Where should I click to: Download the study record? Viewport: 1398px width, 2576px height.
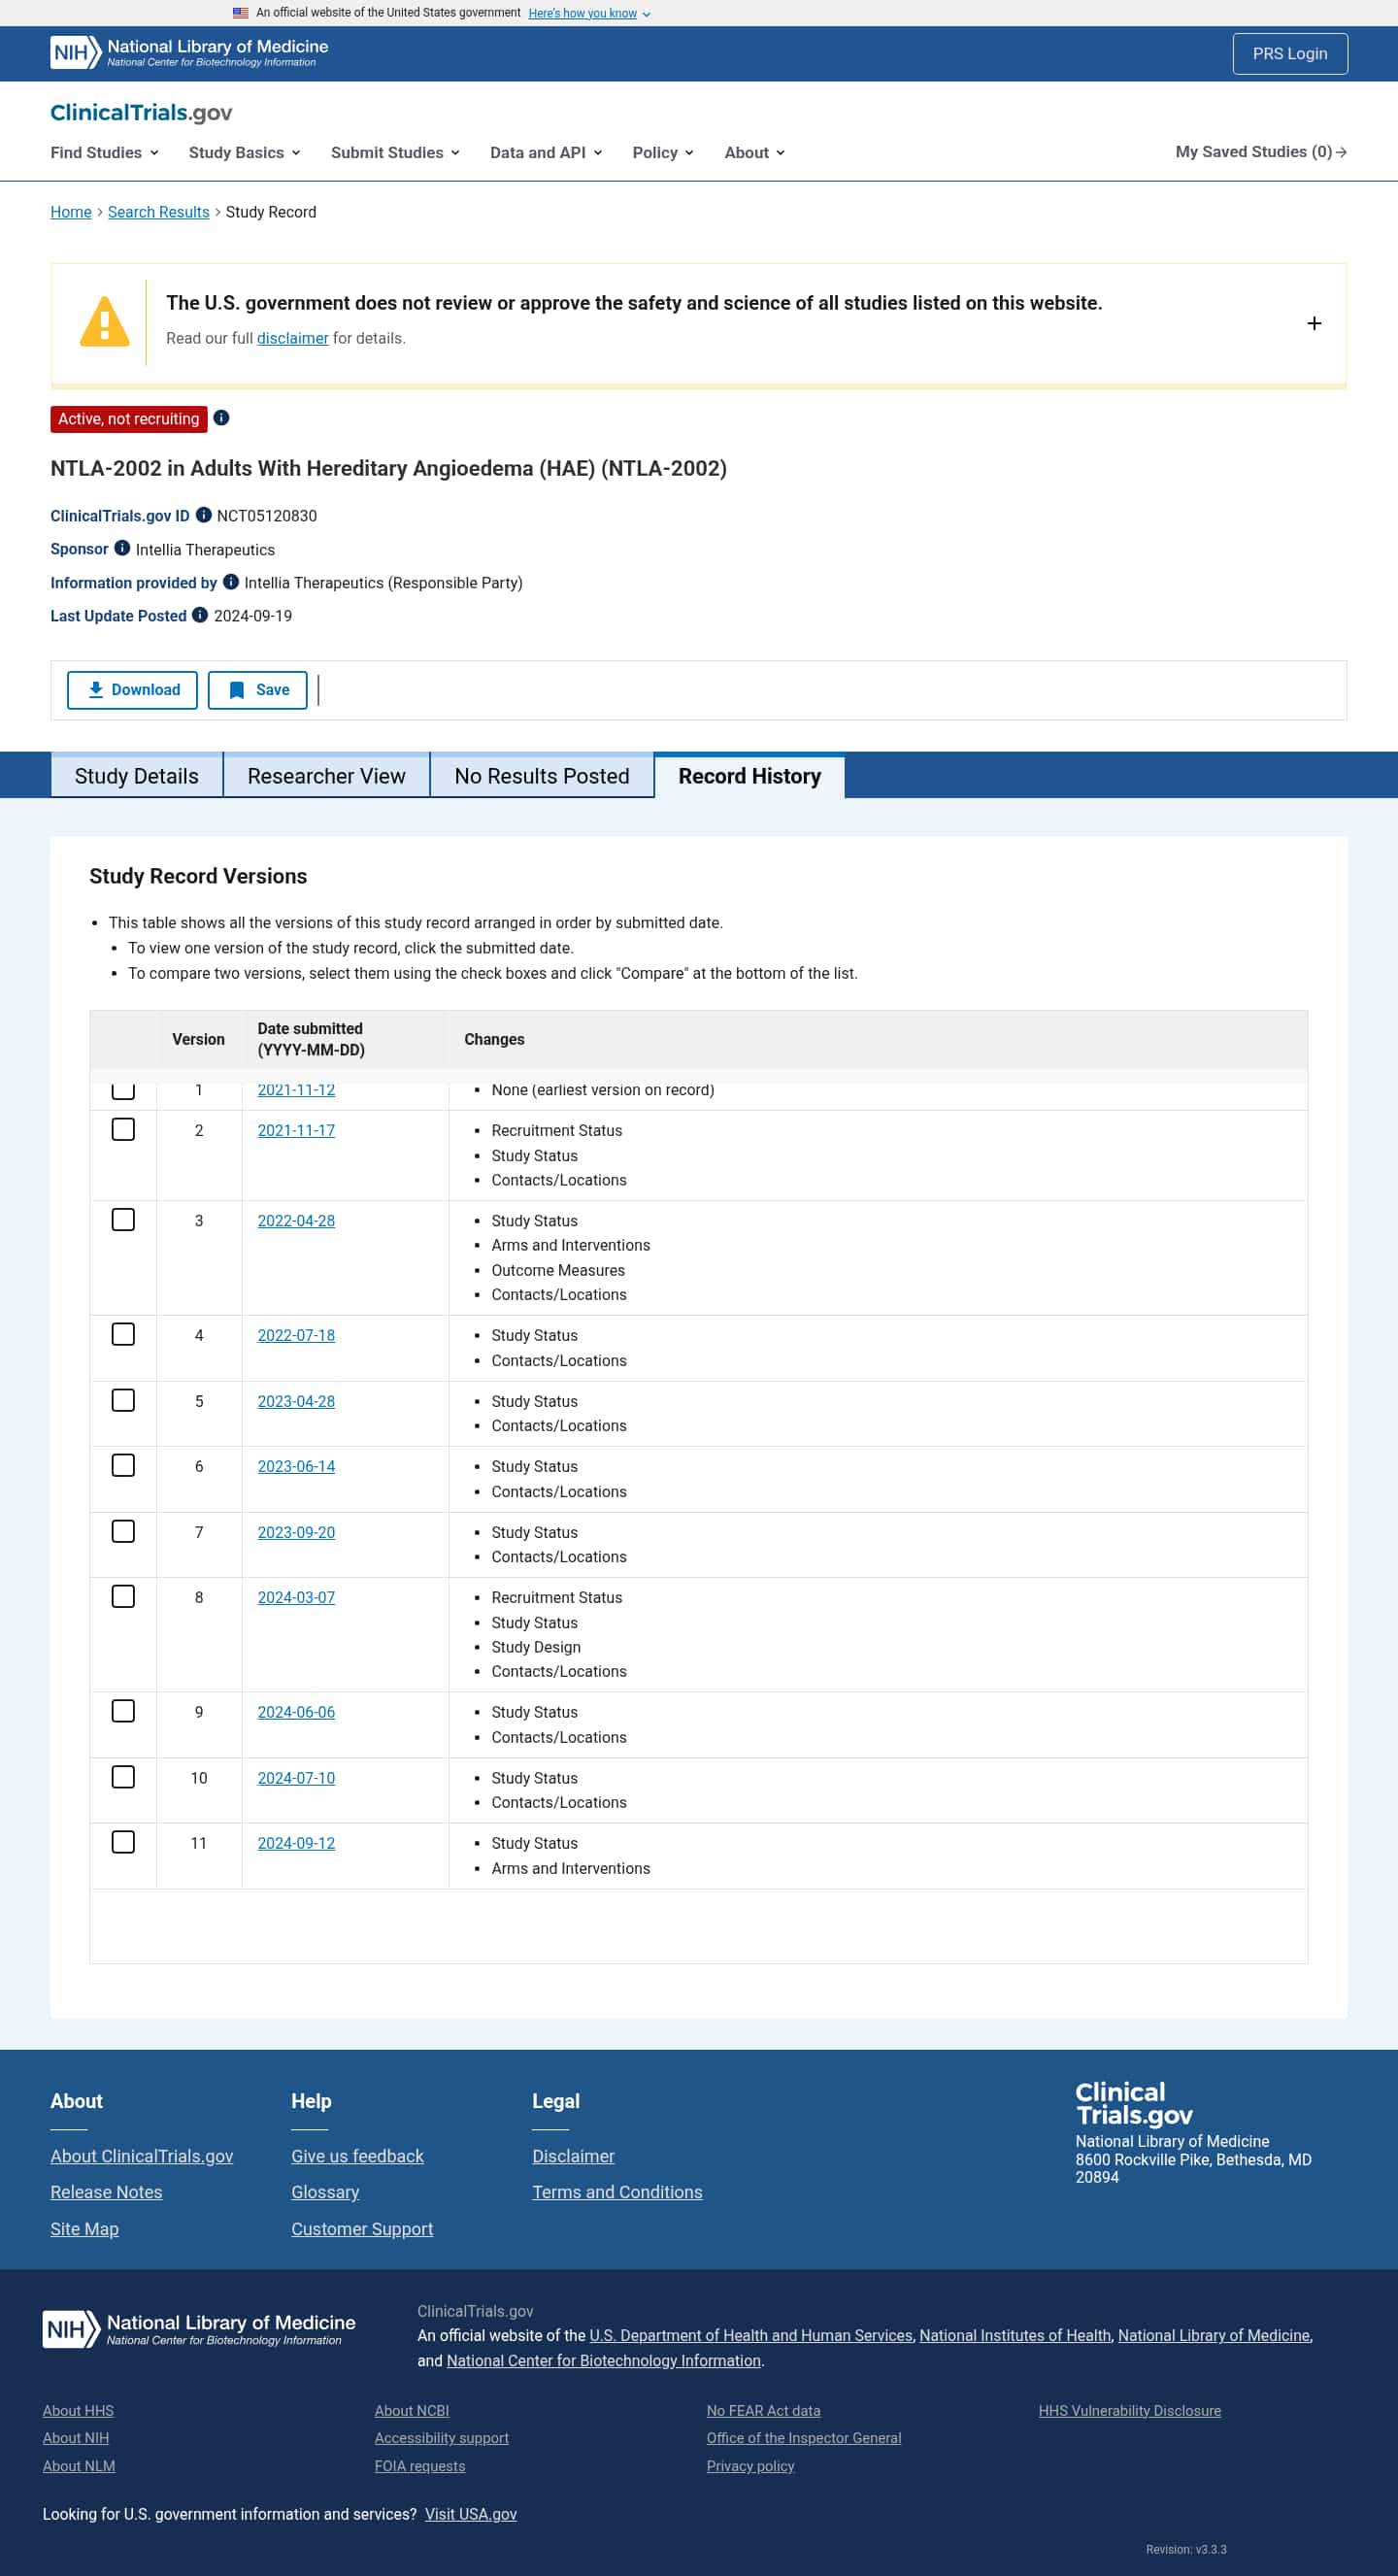coord(132,690)
